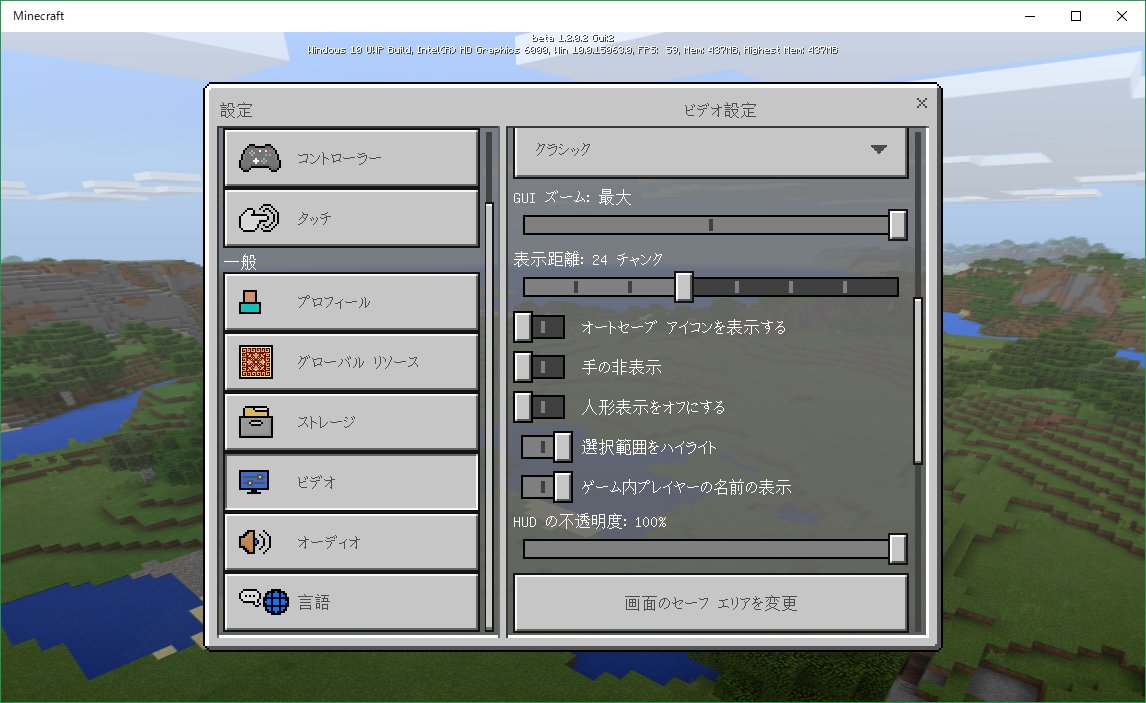Close the settings dialog with X
This screenshot has height=703, width=1146.
[922, 103]
